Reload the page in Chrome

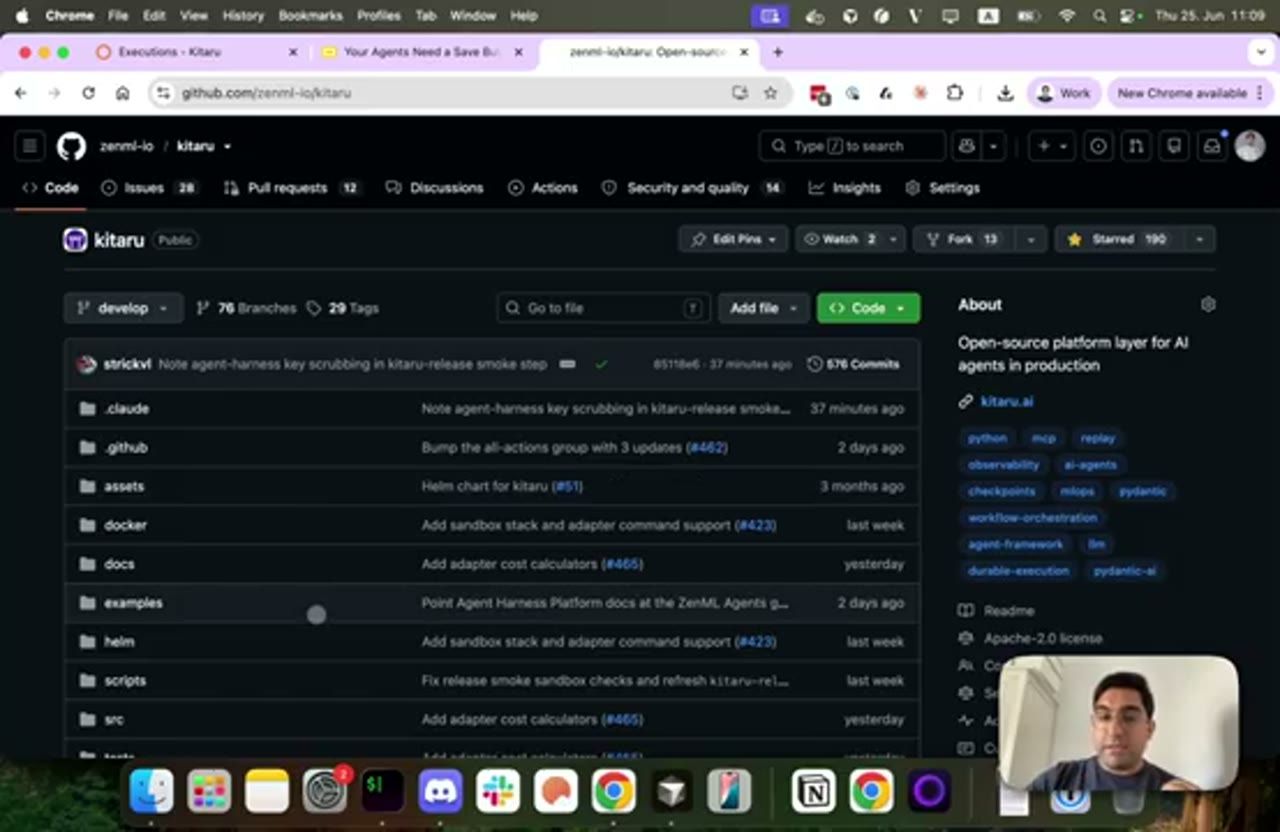pyautogui.click(x=88, y=93)
